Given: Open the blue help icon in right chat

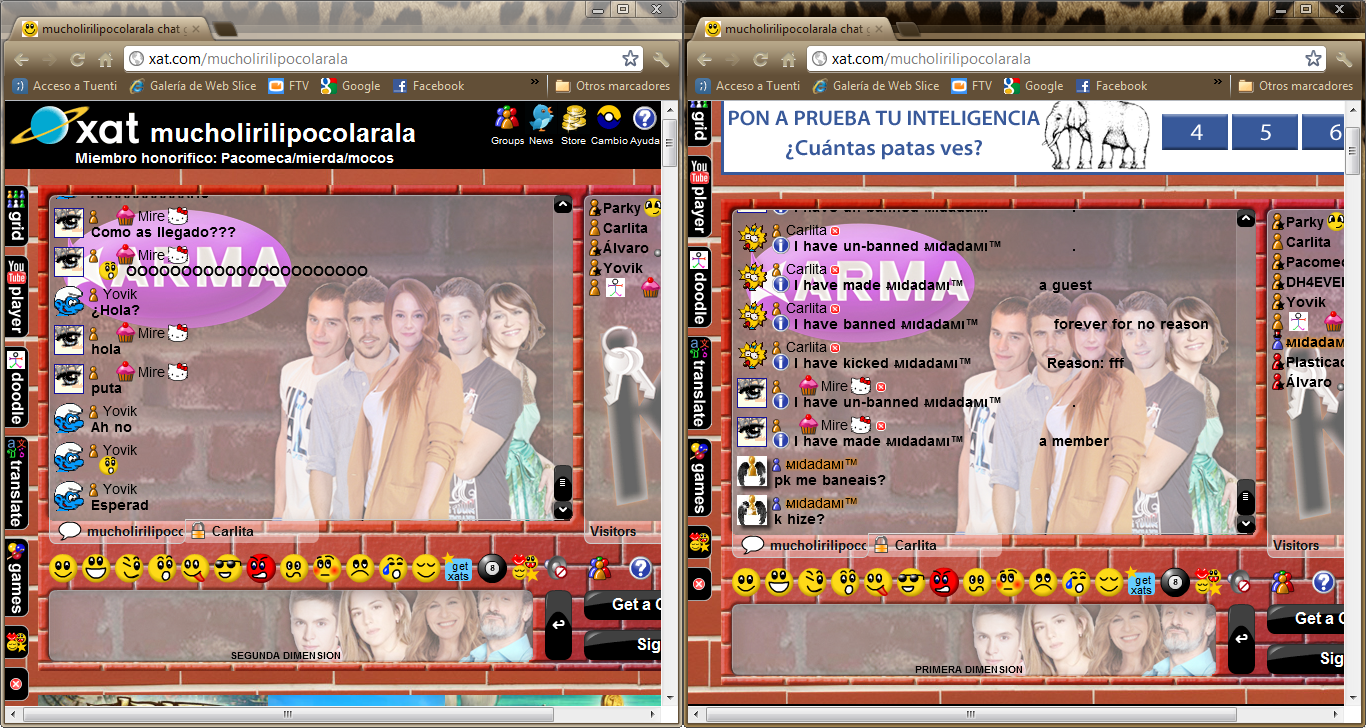Looking at the screenshot, I should pos(1323,581).
